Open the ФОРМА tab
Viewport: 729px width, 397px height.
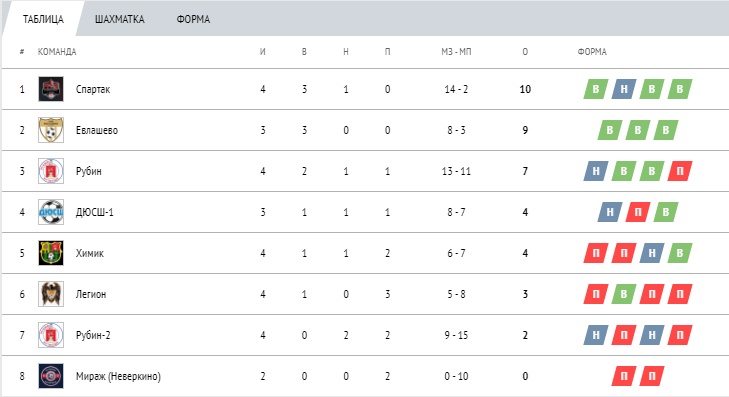(x=193, y=20)
